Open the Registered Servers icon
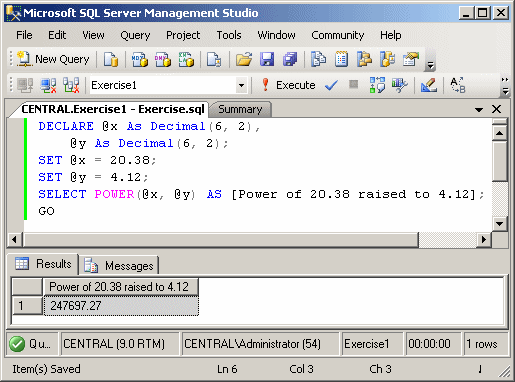 tap(319, 59)
